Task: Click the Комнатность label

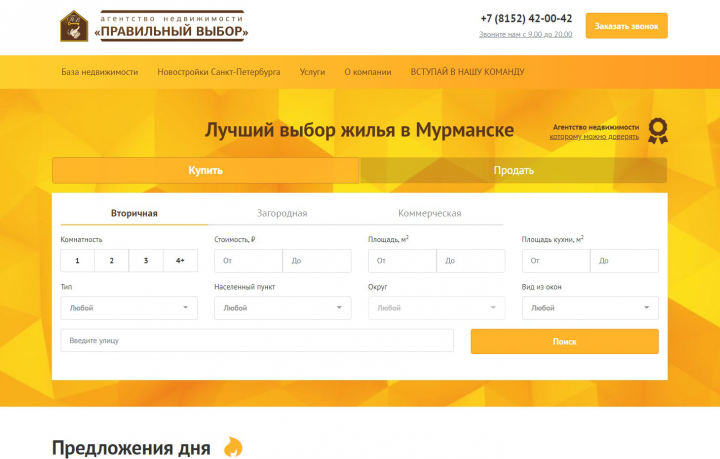Action: [x=81, y=240]
